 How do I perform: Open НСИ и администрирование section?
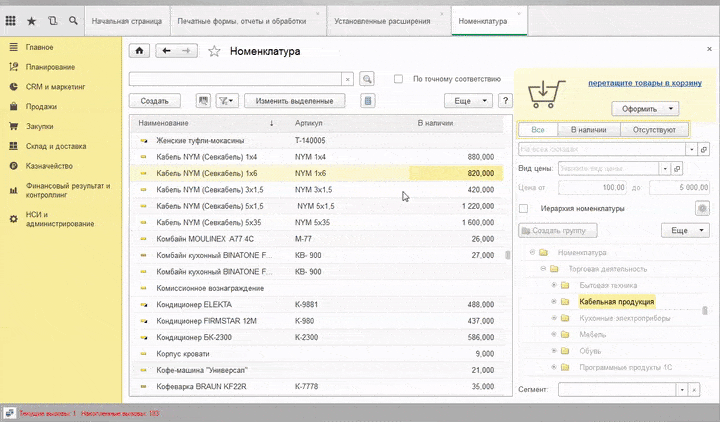pyautogui.click(x=60, y=219)
